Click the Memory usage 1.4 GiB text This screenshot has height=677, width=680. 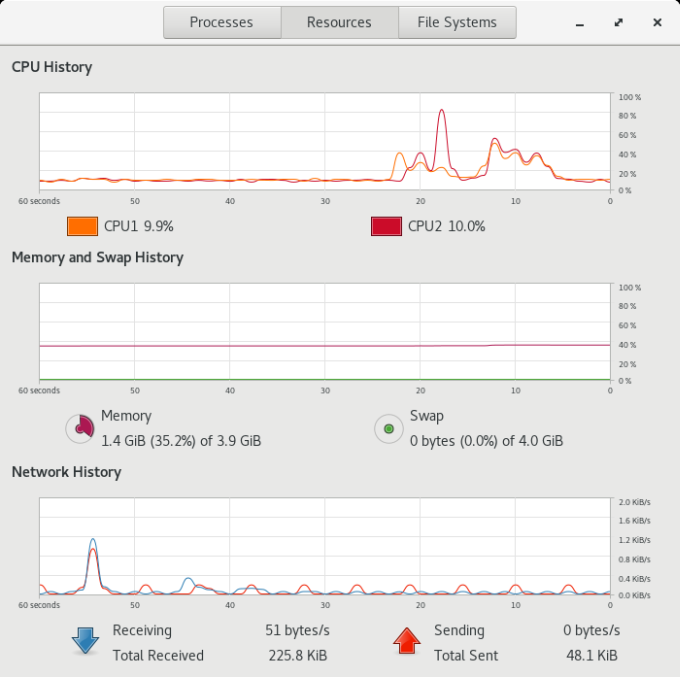point(181,440)
